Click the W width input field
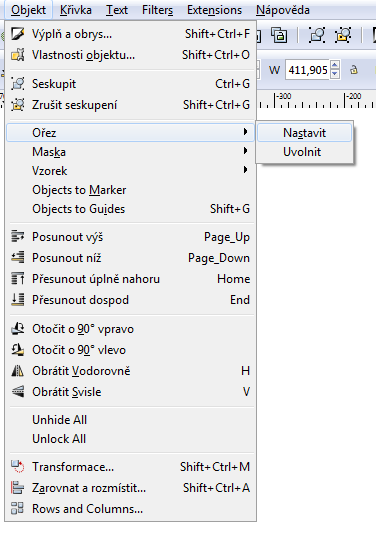The width and height of the screenshot is (376, 534). (308, 70)
